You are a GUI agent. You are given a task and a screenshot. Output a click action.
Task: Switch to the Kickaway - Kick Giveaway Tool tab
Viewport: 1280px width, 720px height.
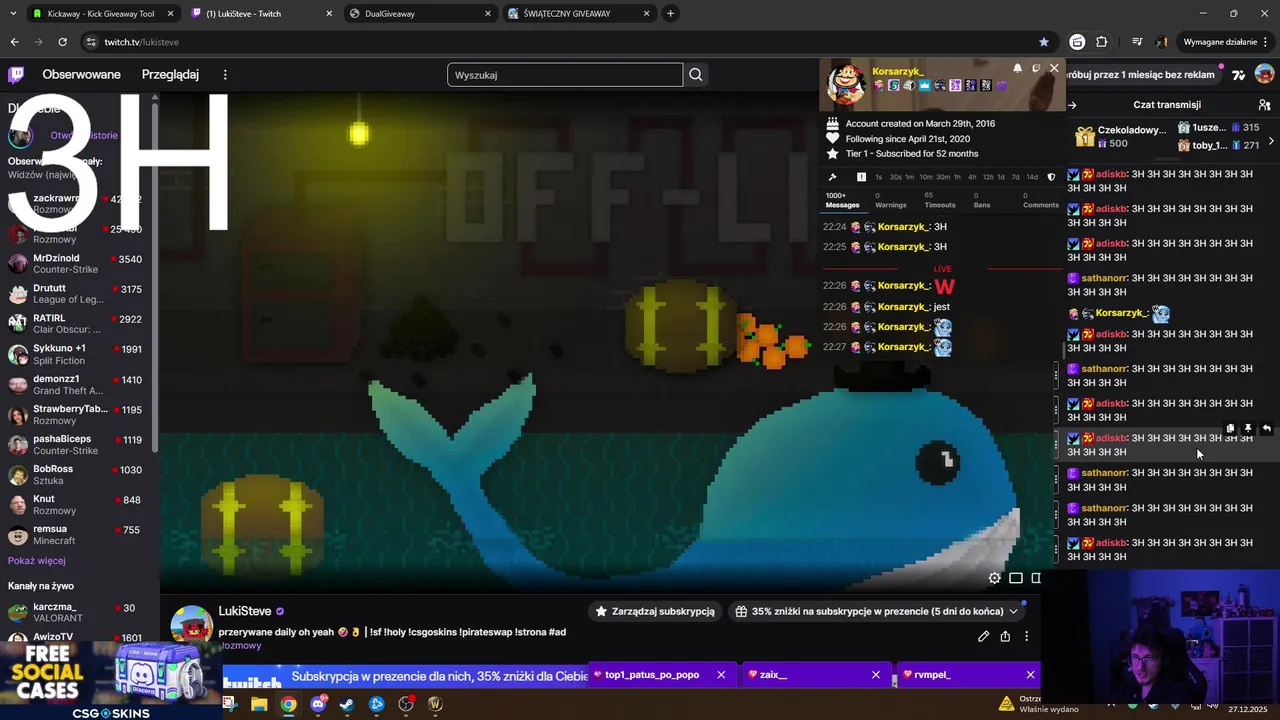click(101, 14)
